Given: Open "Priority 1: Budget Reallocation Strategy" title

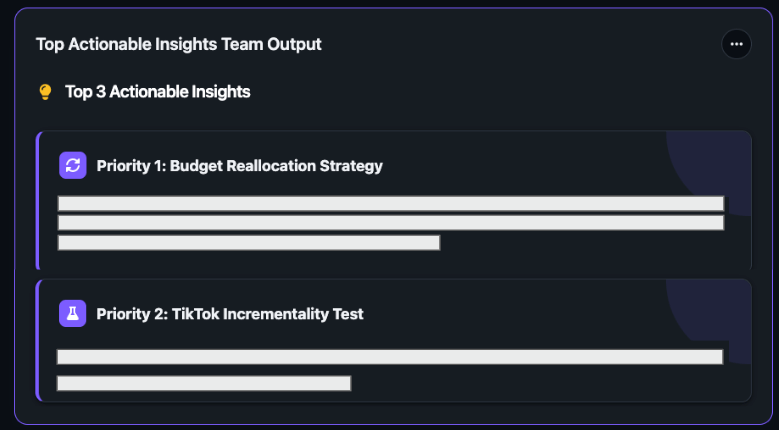Looking at the screenshot, I should coord(240,166).
